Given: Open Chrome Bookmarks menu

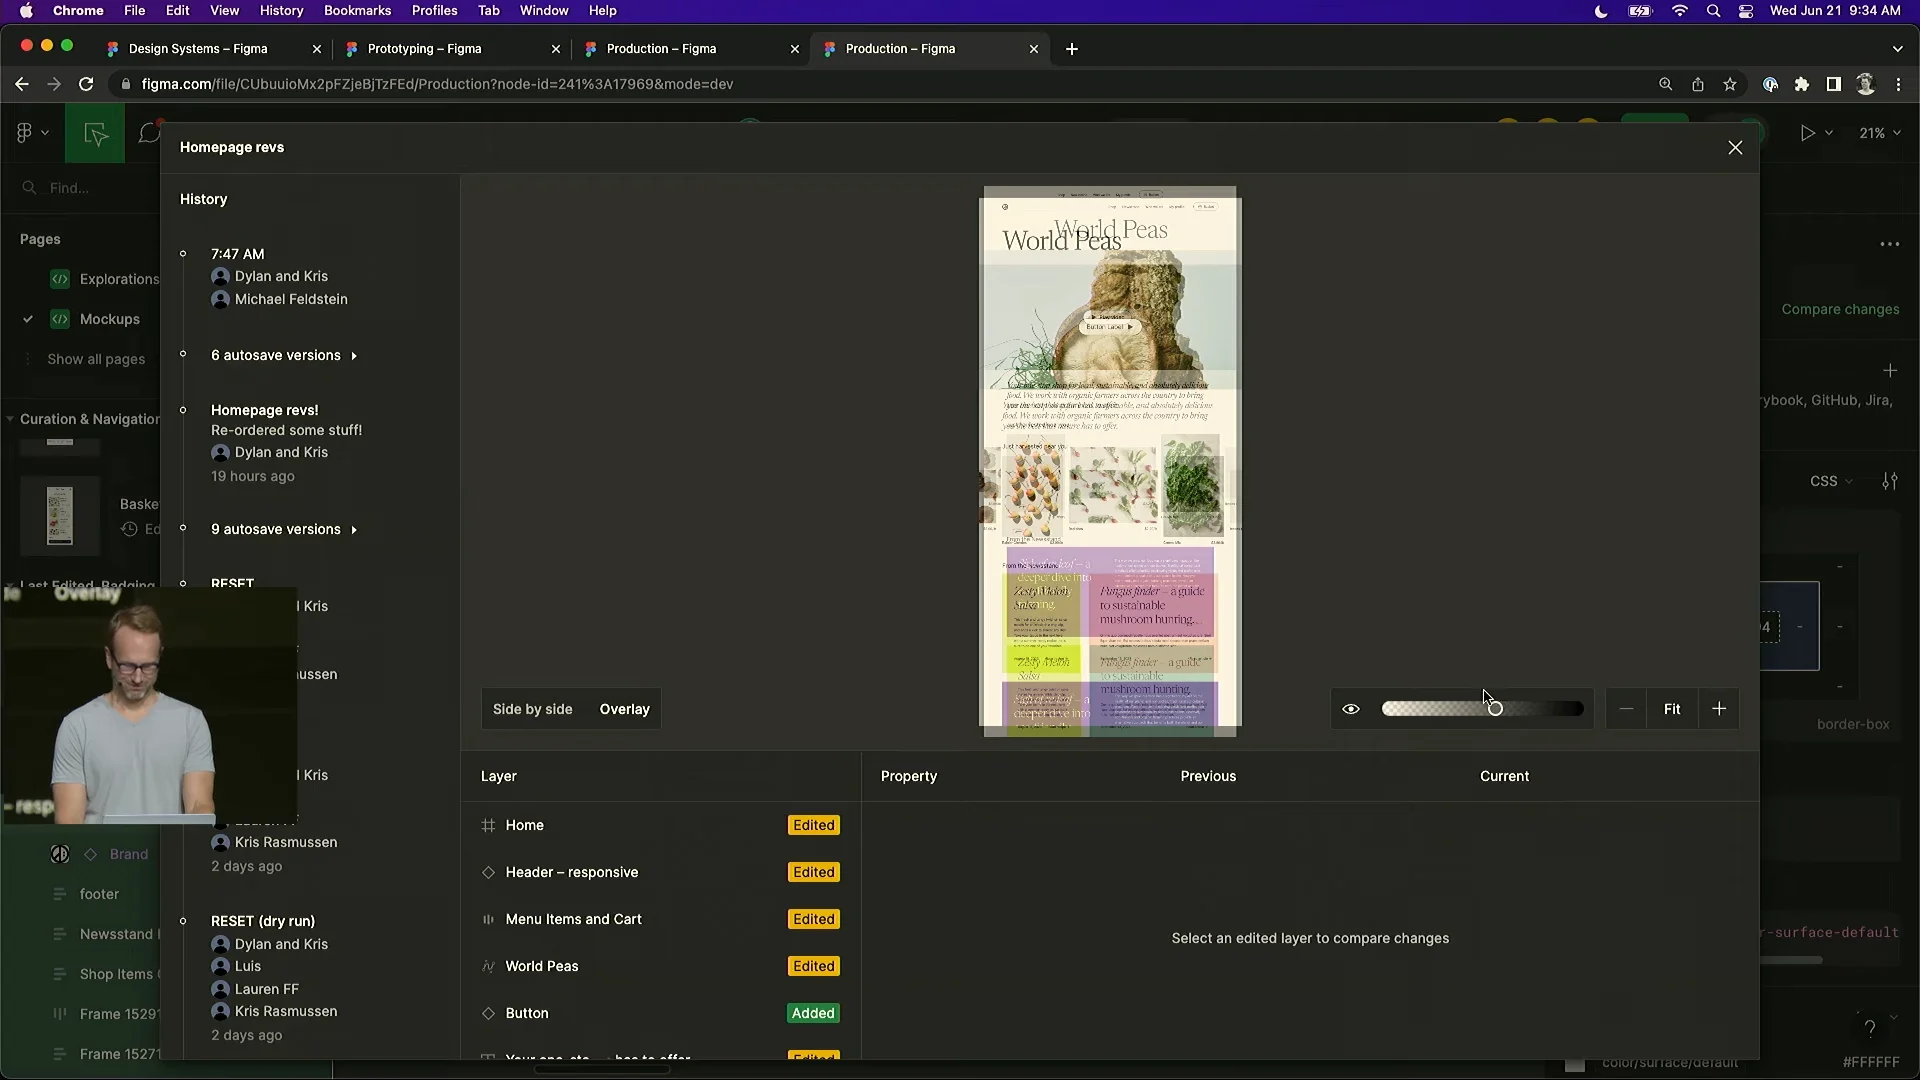Looking at the screenshot, I should point(357,11).
